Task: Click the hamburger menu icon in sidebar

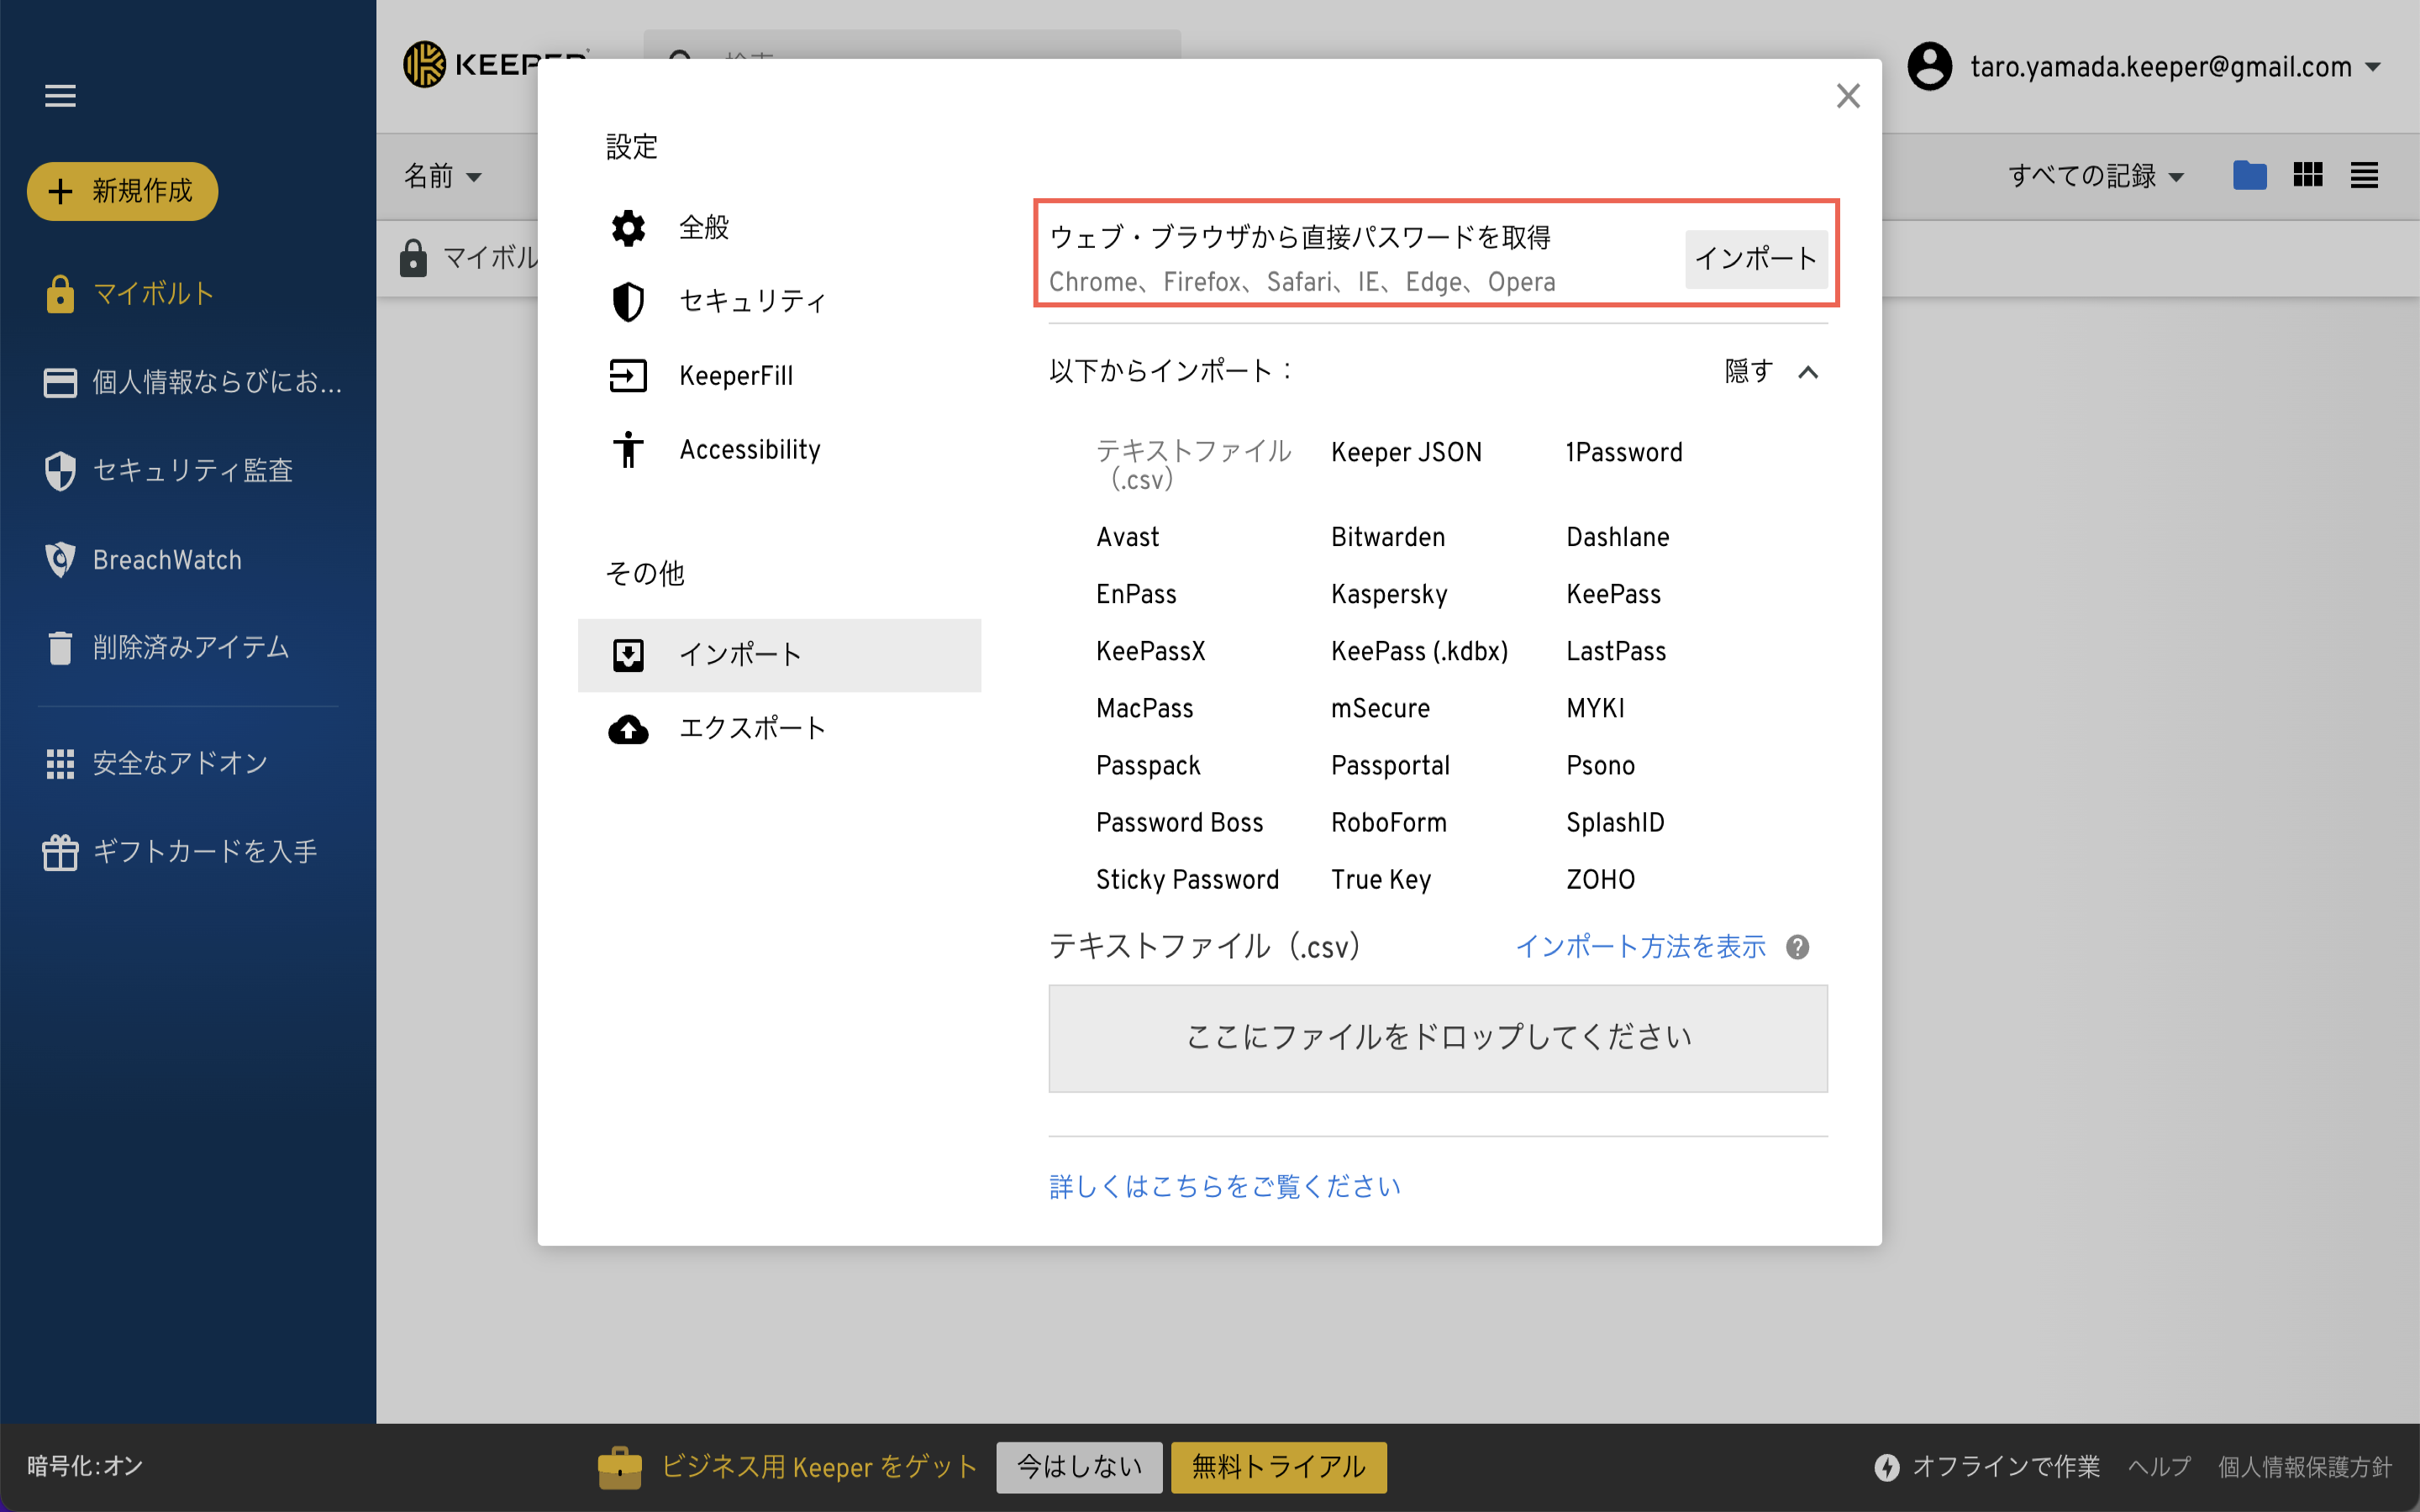Action: (x=60, y=96)
